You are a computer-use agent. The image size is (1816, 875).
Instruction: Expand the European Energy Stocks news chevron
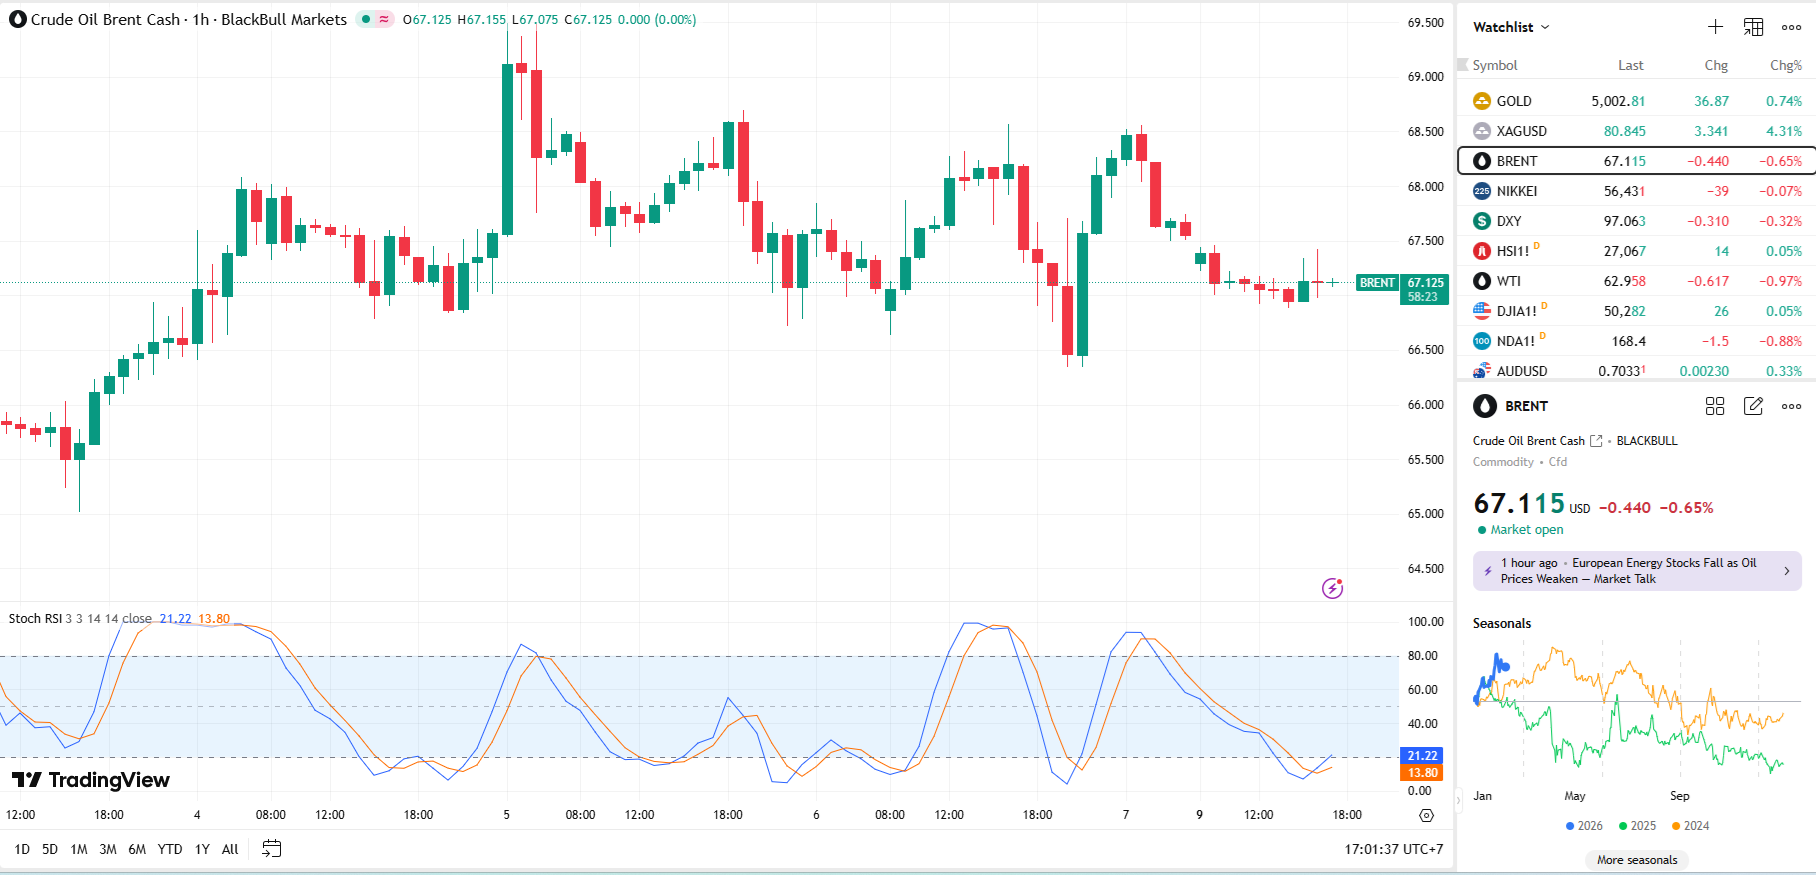(1787, 571)
